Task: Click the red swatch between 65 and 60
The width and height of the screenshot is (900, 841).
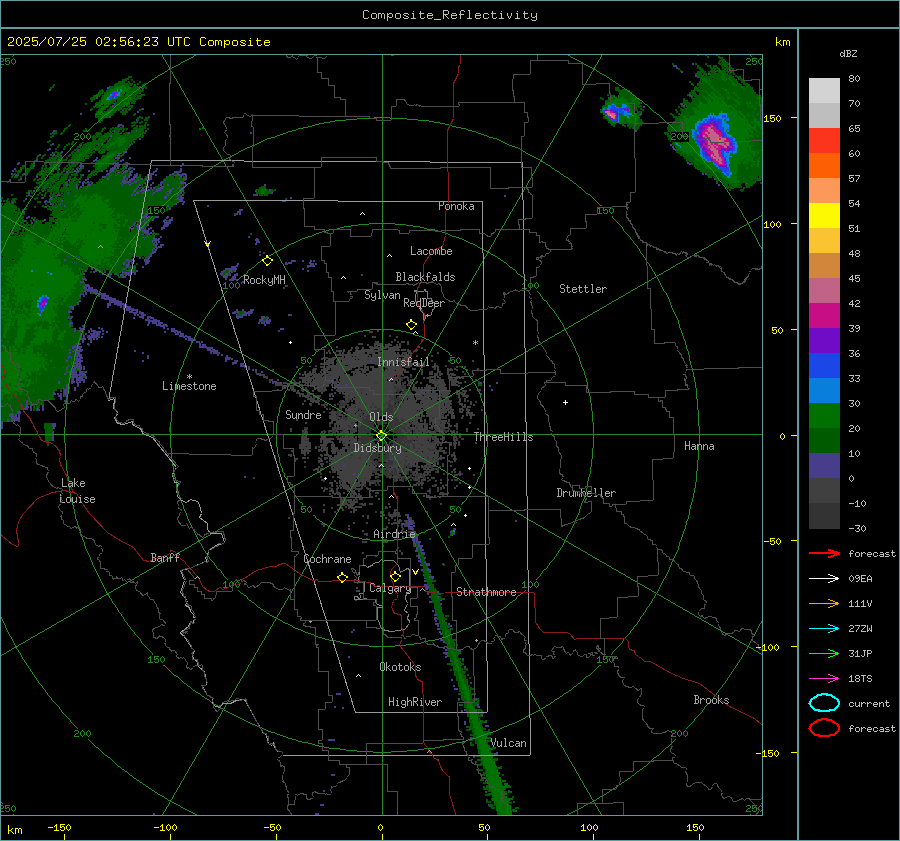Action: coord(824,141)
